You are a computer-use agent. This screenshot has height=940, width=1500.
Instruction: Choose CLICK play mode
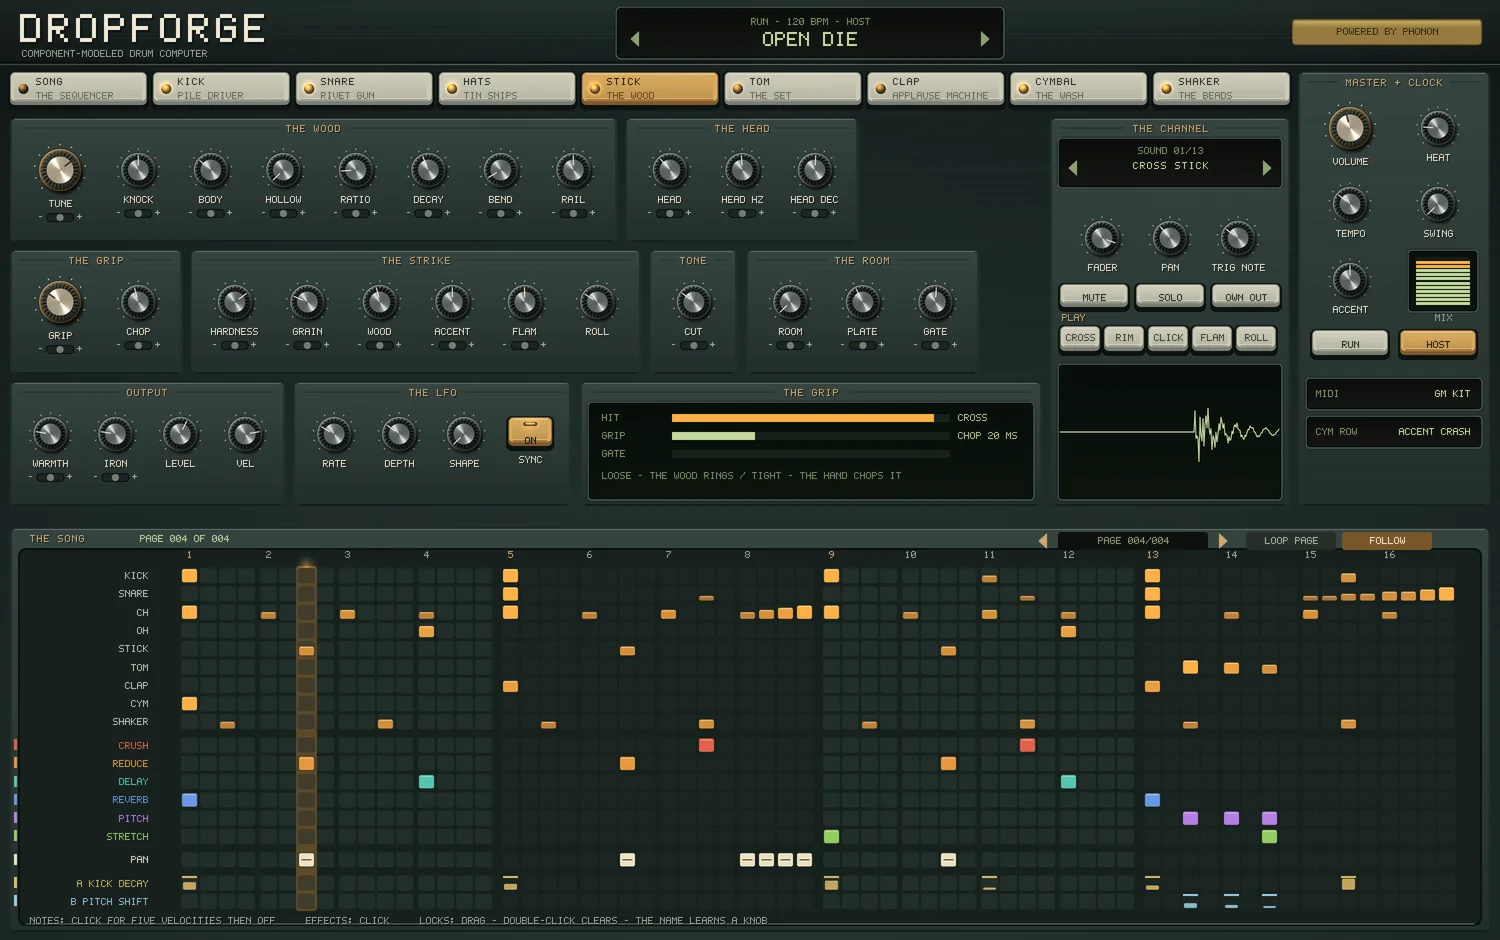point(1168,338)
